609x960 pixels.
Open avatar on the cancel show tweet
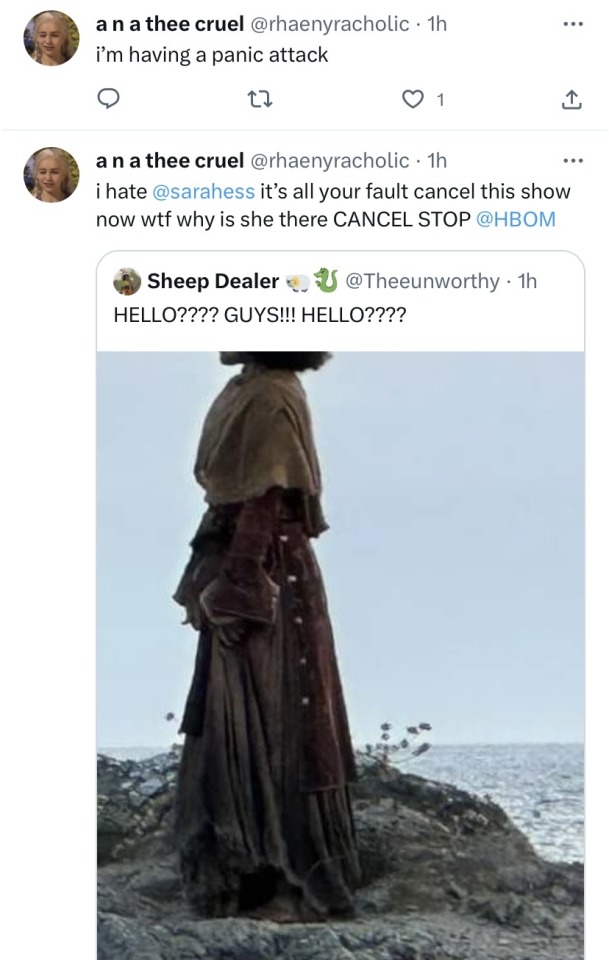click(51, 174)
